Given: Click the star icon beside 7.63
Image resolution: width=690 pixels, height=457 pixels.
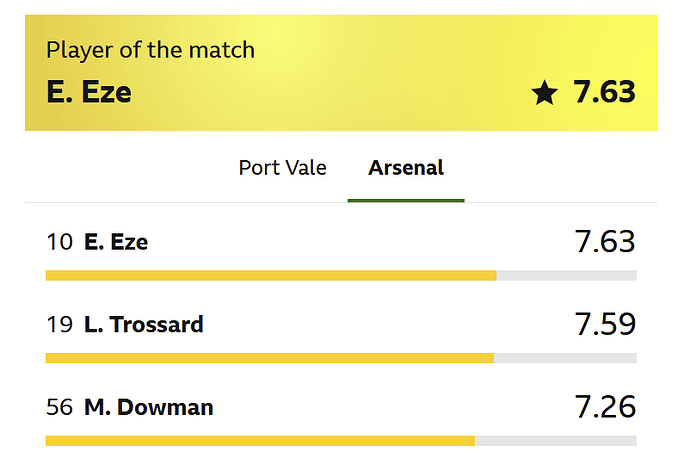Looking at the screenshot, I should click(544, 93).
